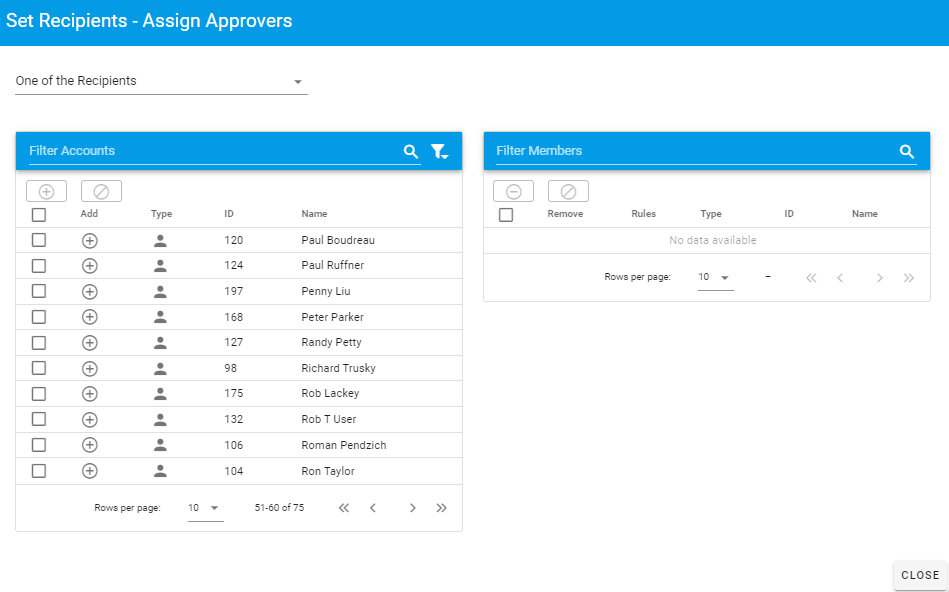Click the search icon in Filter Members
949x592 pixels.
906,151
